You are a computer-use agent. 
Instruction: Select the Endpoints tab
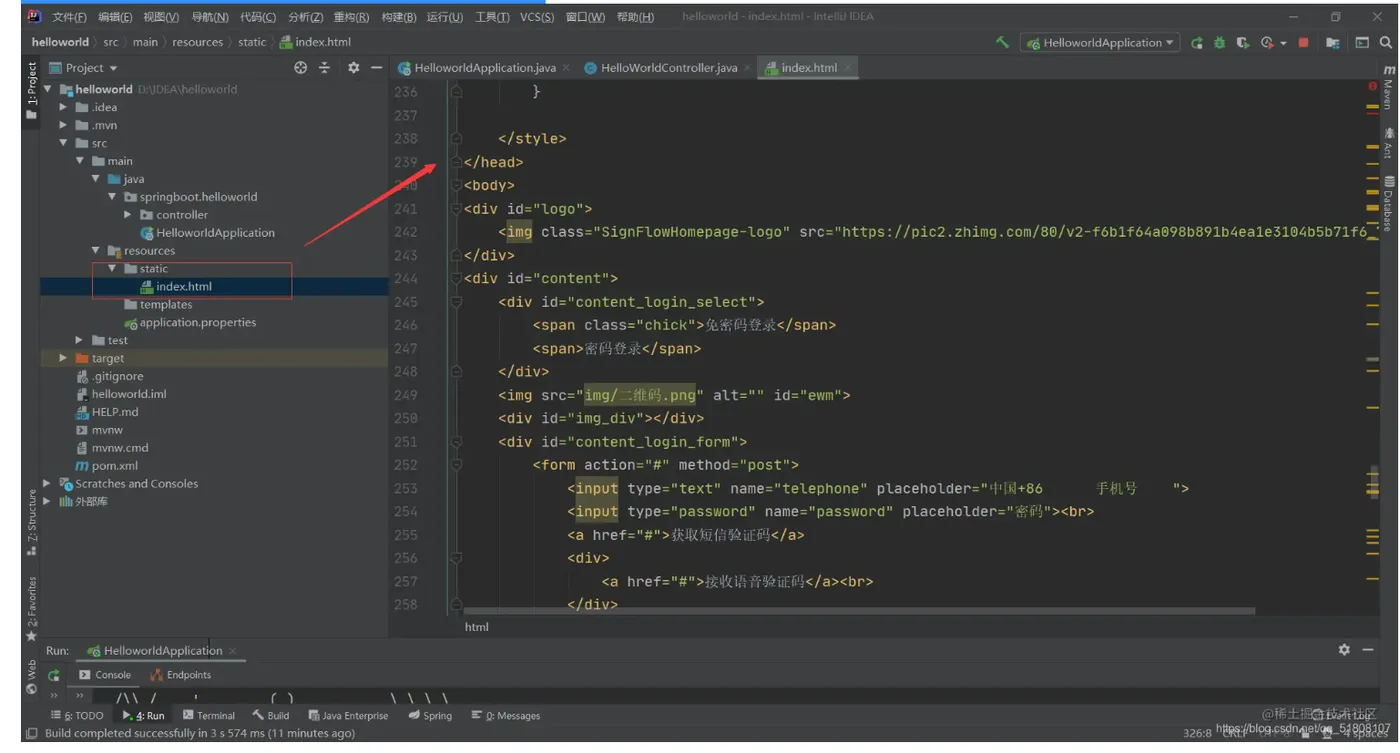click(x=181, y=675)
